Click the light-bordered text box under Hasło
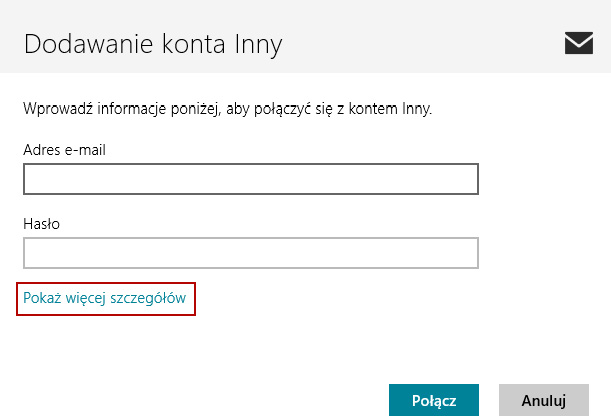Screen dimensions: 611x420 pyautogui.click(x=250, y=253)
